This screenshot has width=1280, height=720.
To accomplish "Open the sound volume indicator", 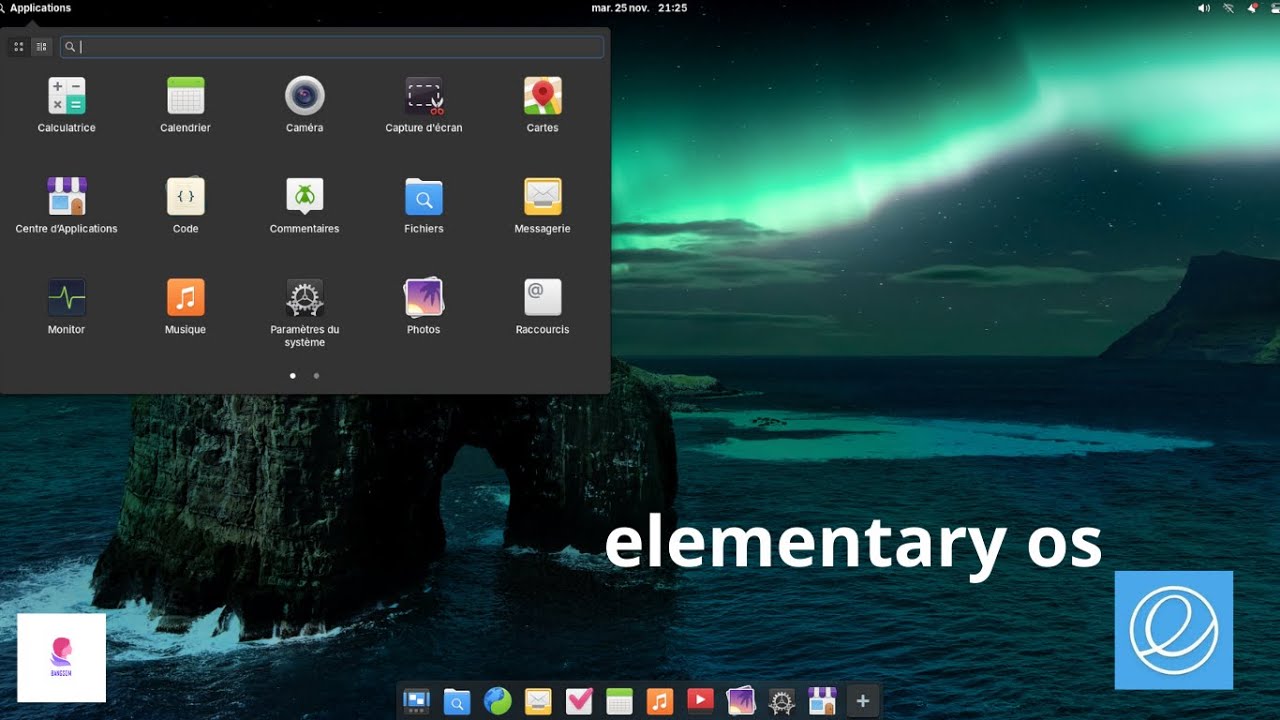I will (1203, 8).
